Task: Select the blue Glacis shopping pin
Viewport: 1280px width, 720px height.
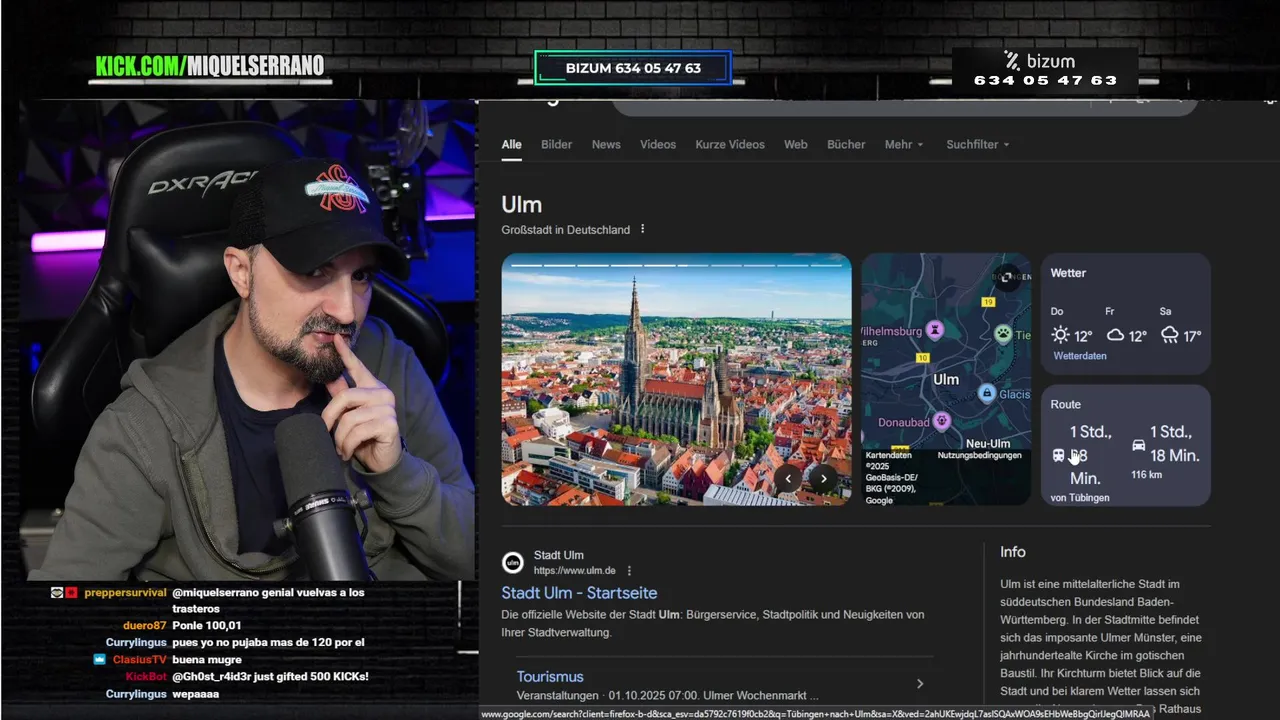Action: 987,393
